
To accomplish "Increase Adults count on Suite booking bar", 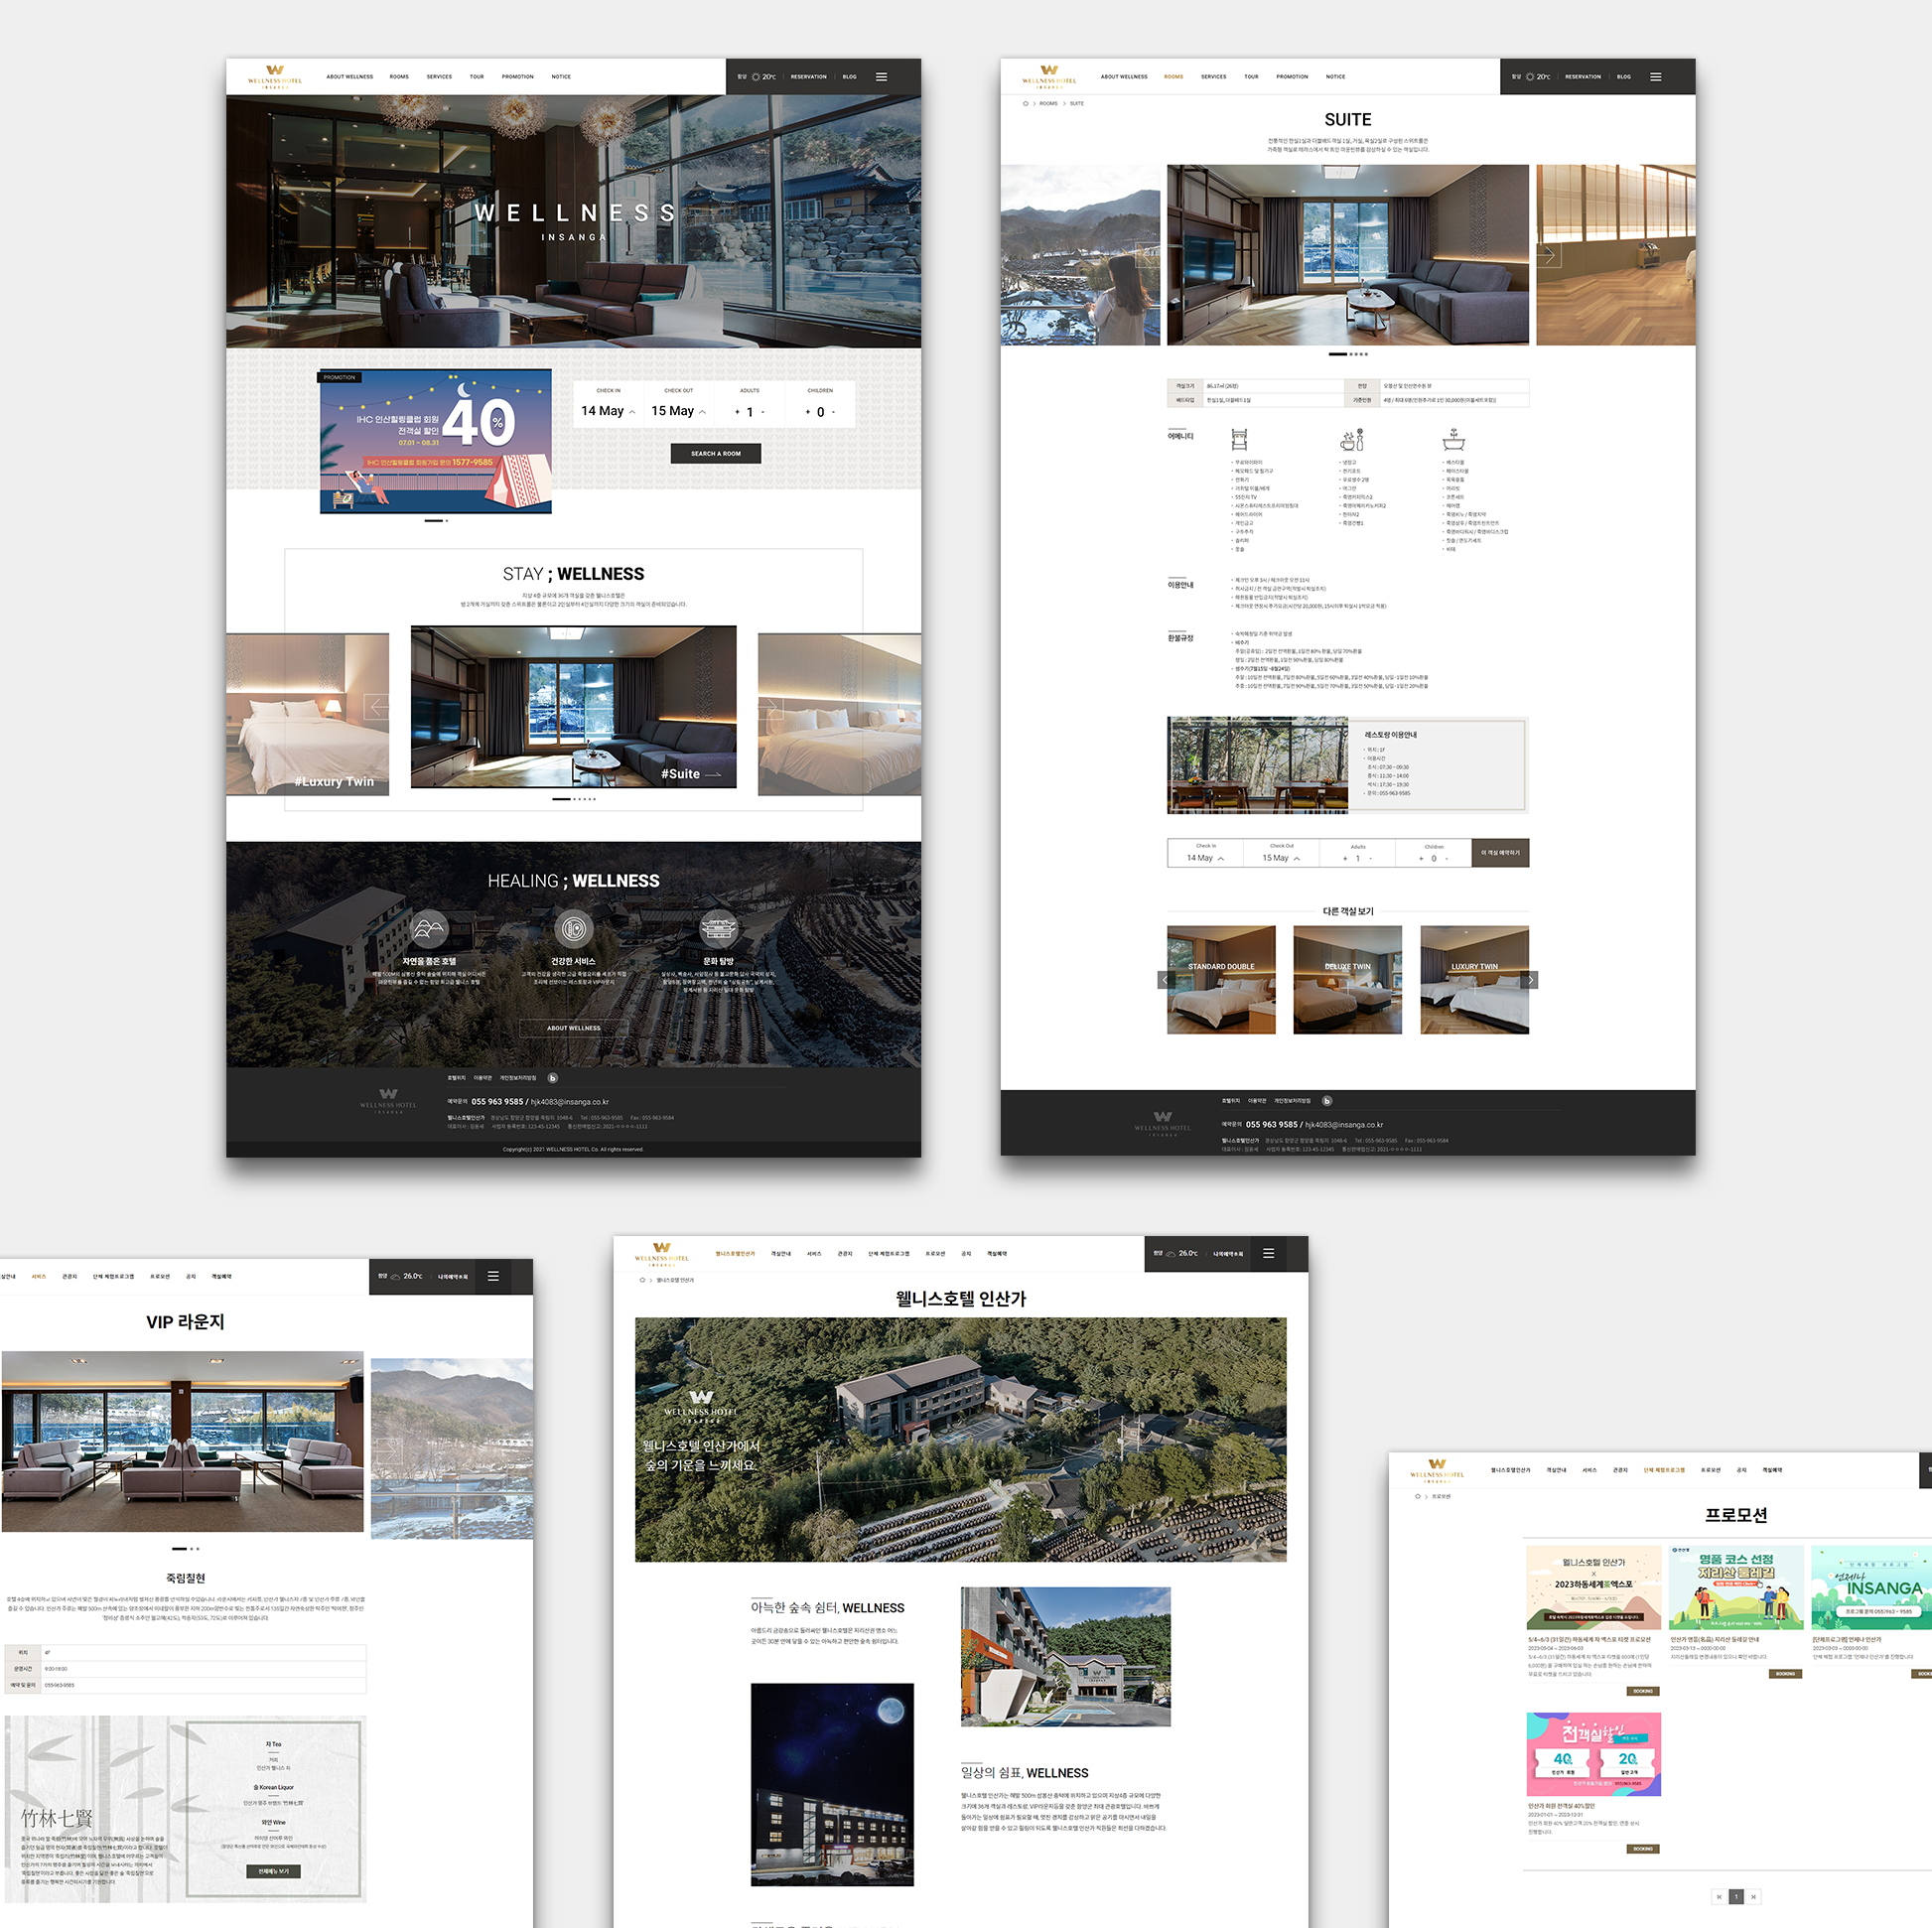I will [x=1344, y=859].
